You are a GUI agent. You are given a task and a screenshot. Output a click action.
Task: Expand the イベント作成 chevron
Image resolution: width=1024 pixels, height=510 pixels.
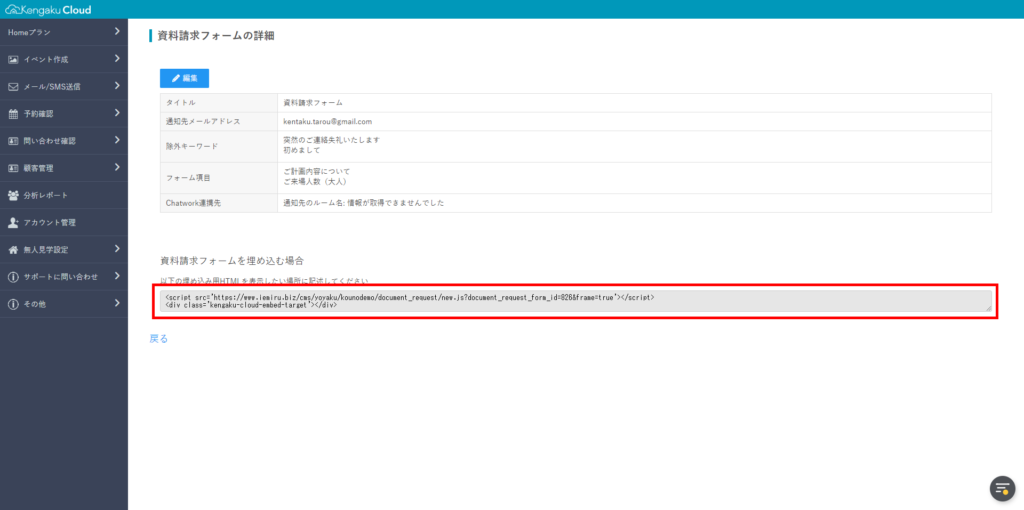pyautogui.click(x=117, y=59)
